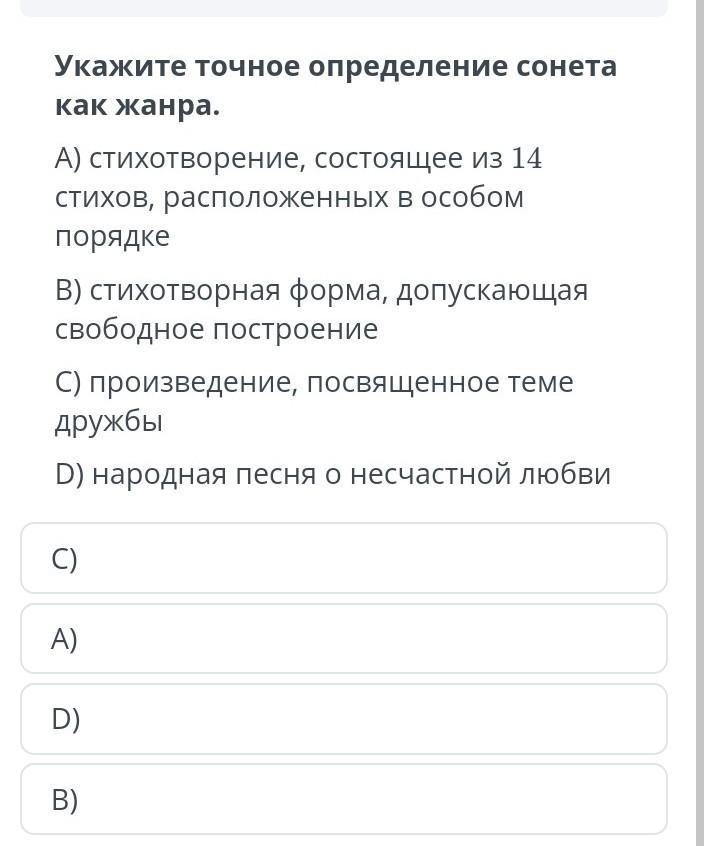The width and height of the screenshot is (704, 846).
Task: Click the vertical scrollbar on right edge
Action: tap(699, 423)
